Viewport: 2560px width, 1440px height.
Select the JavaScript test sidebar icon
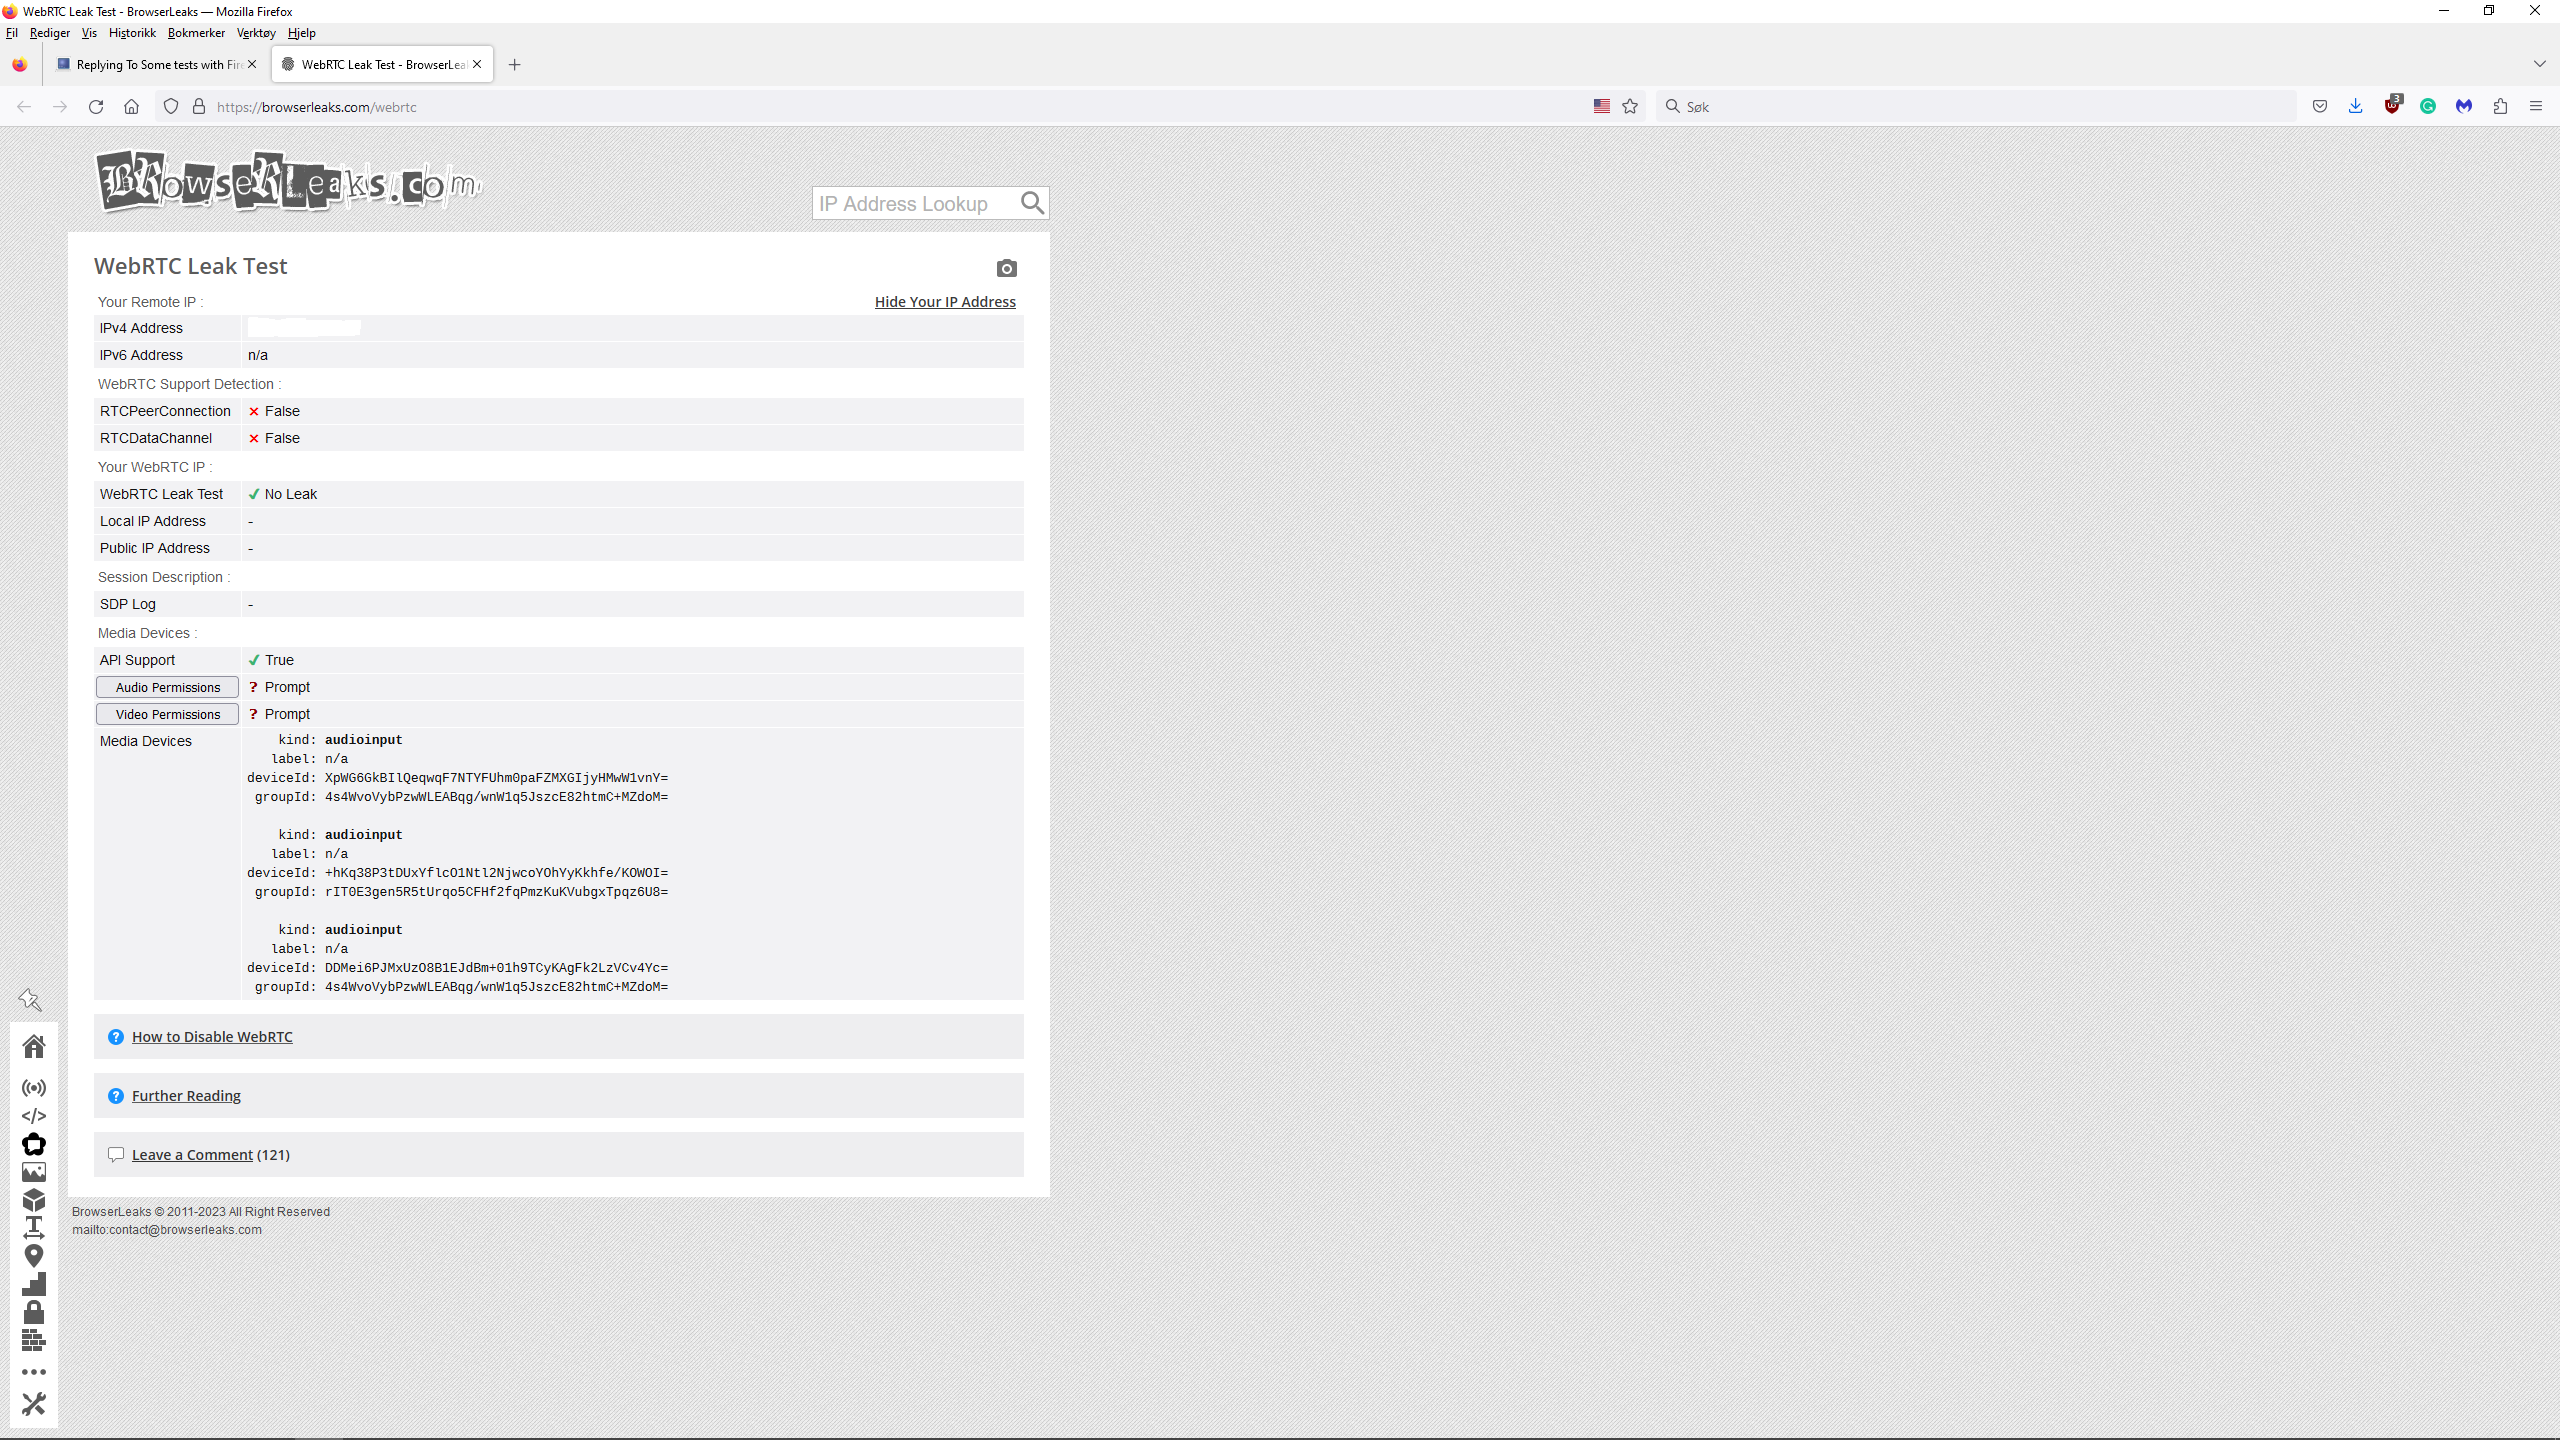(x=34, y=1116)
